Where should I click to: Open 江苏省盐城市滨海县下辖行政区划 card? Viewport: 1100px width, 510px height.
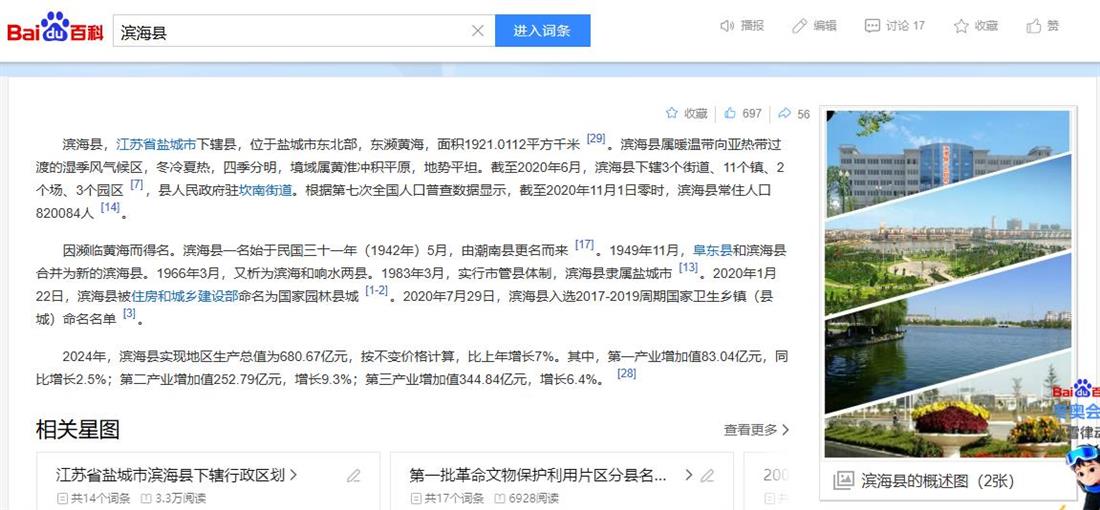point(176,475)
